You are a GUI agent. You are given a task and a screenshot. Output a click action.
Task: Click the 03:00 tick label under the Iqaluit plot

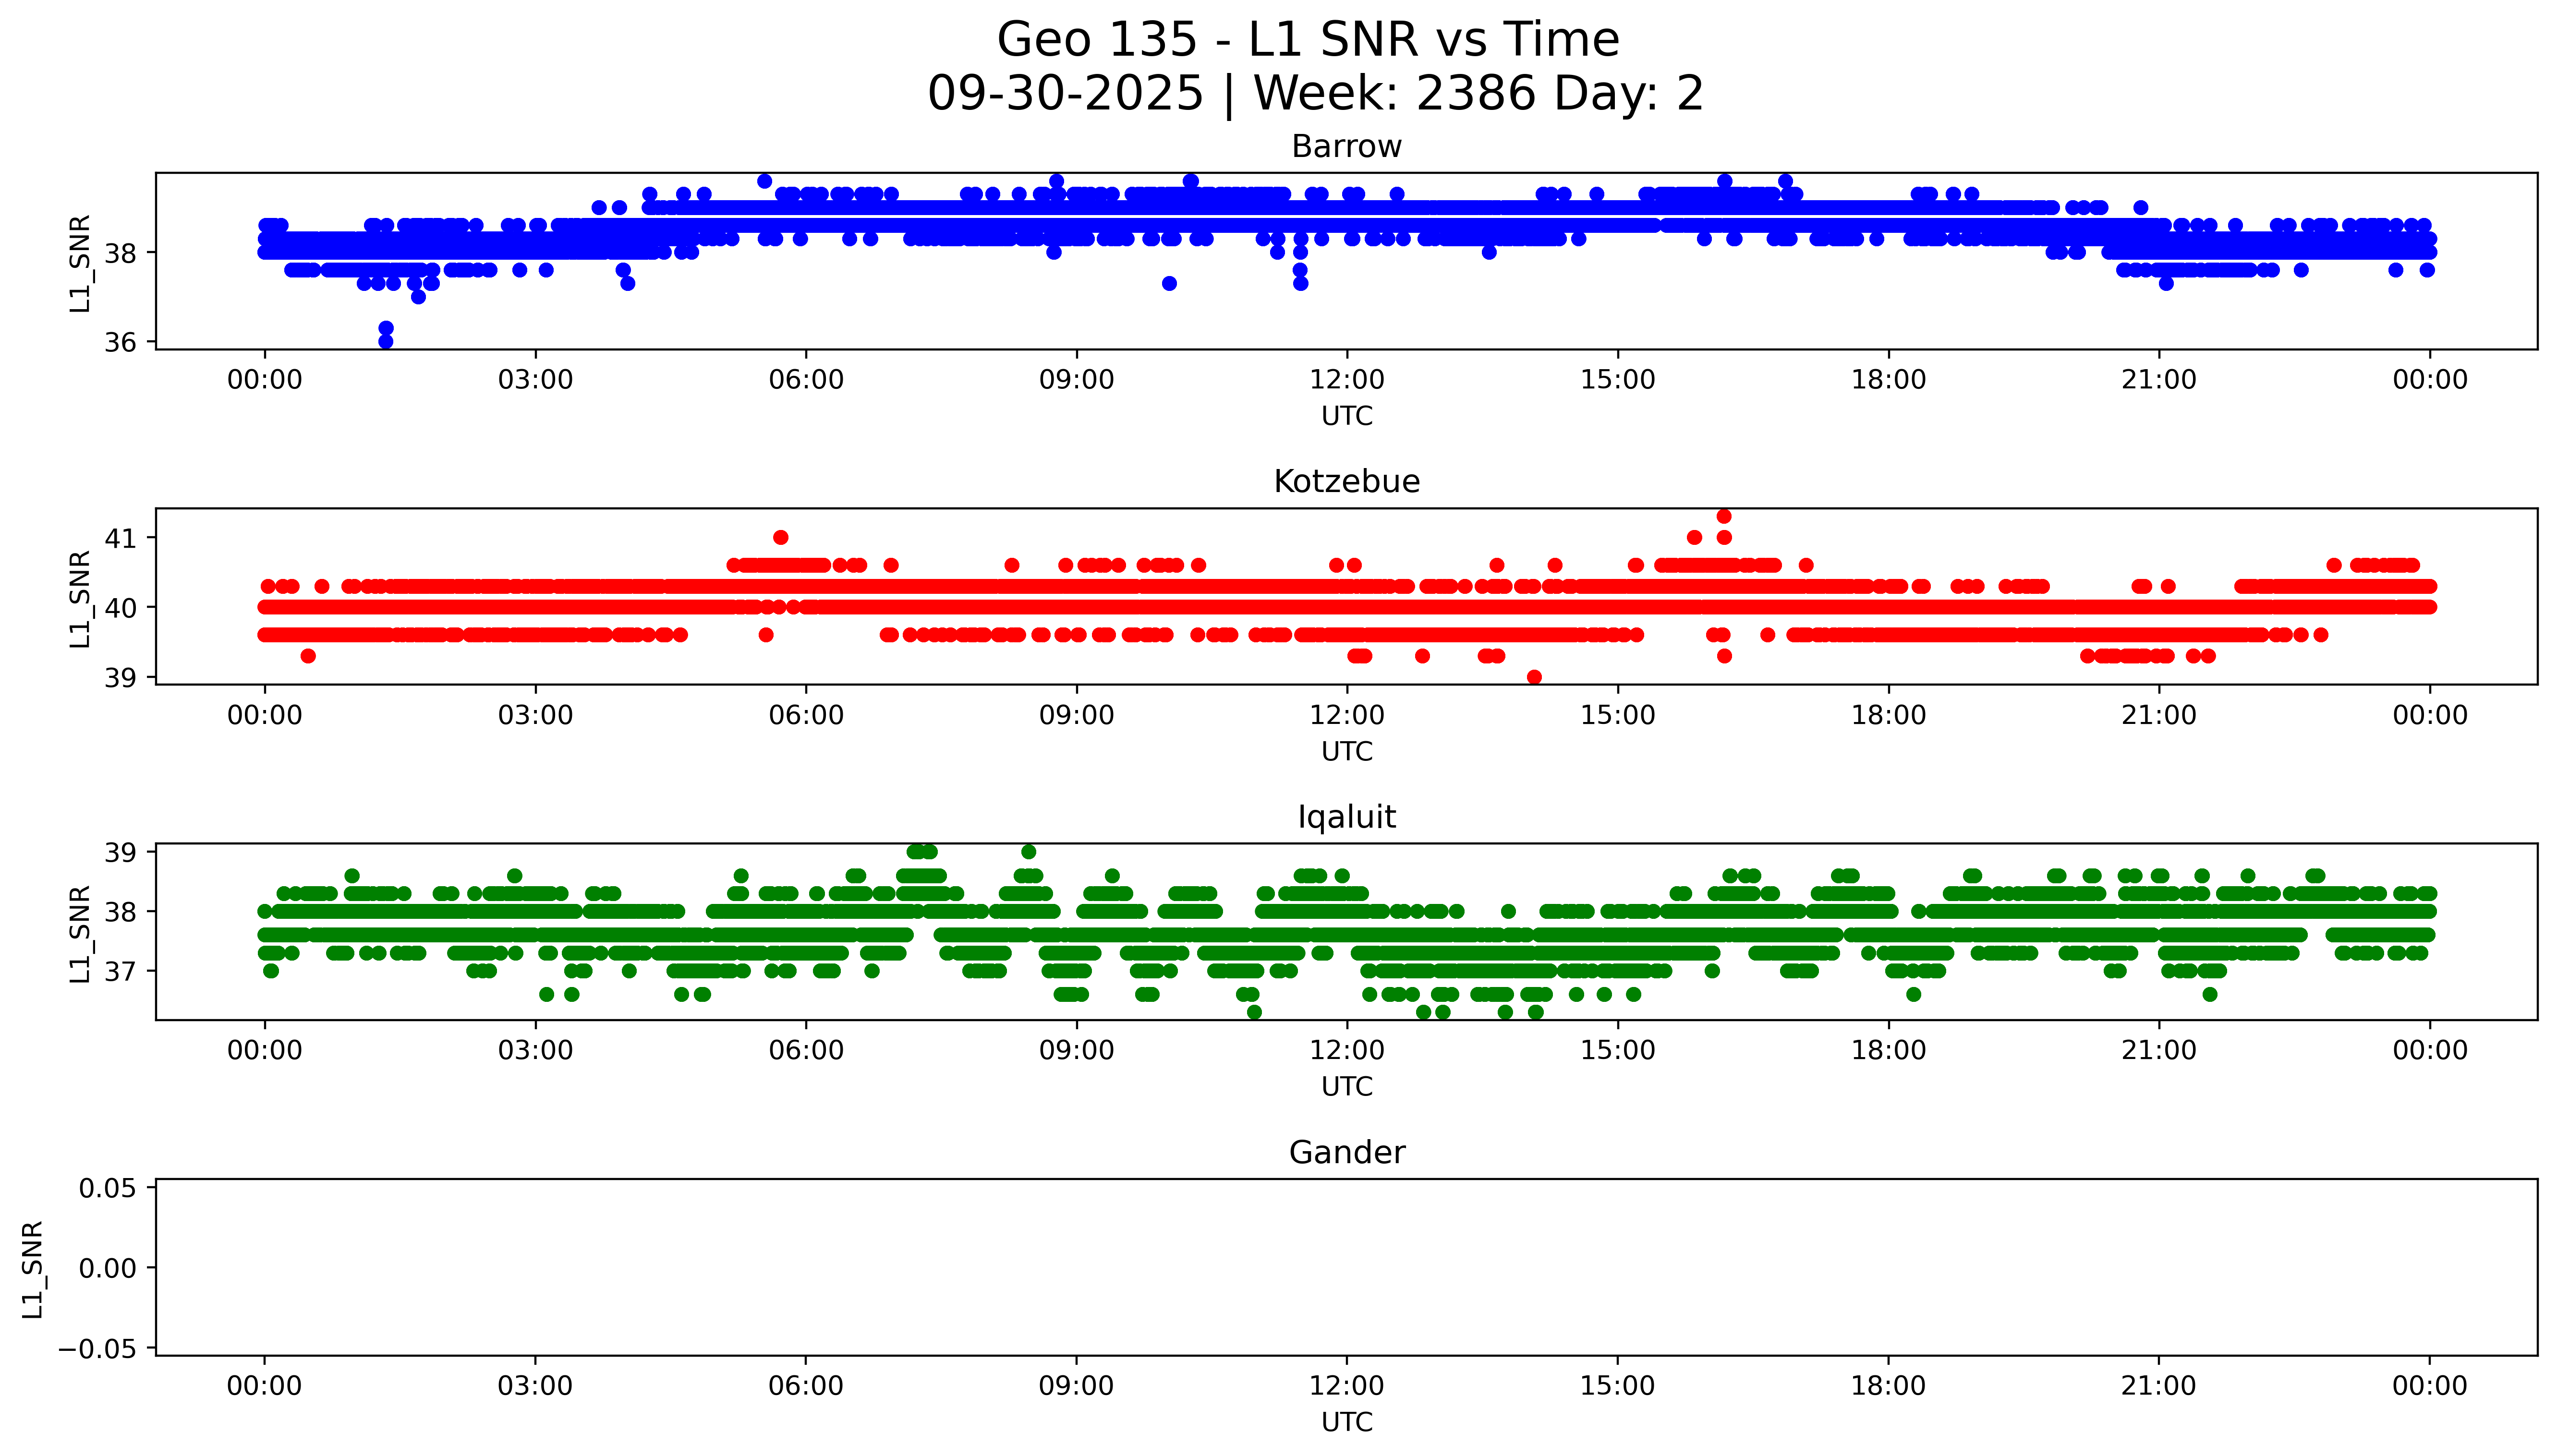tap(535, 1050)
